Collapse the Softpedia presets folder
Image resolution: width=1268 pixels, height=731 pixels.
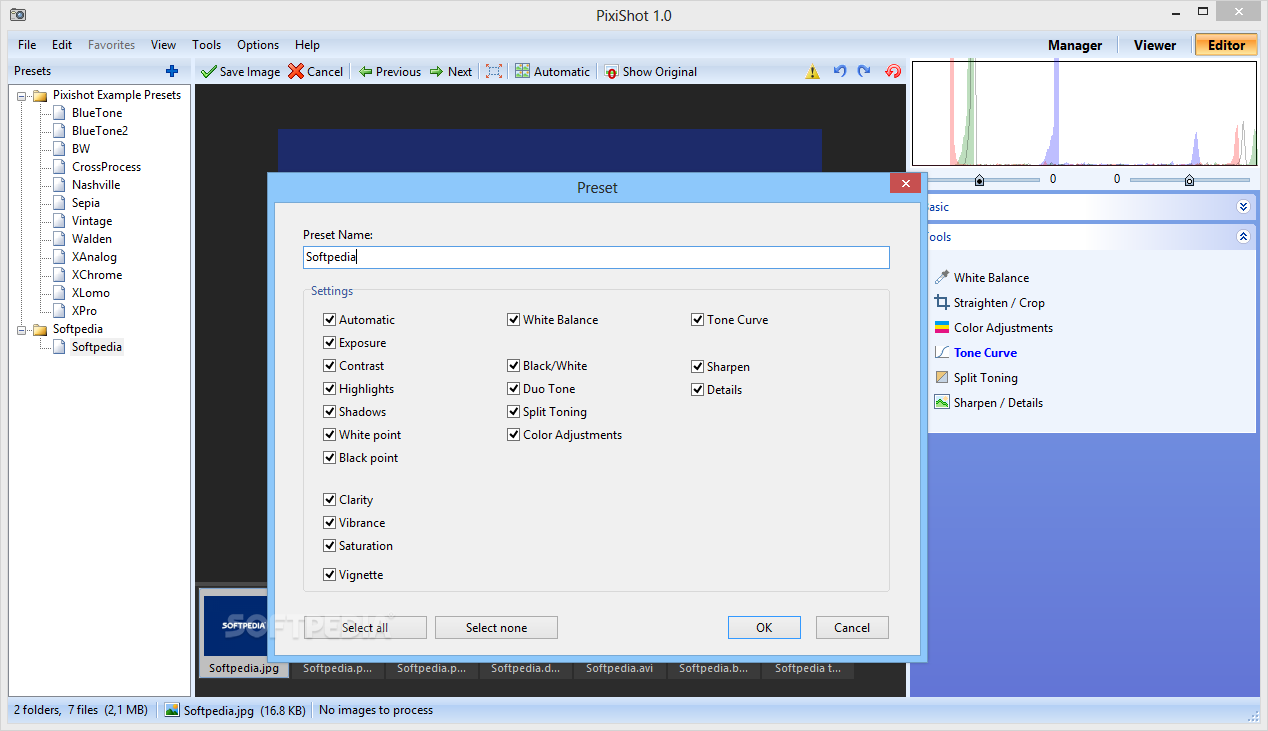[x=21, y=329]
